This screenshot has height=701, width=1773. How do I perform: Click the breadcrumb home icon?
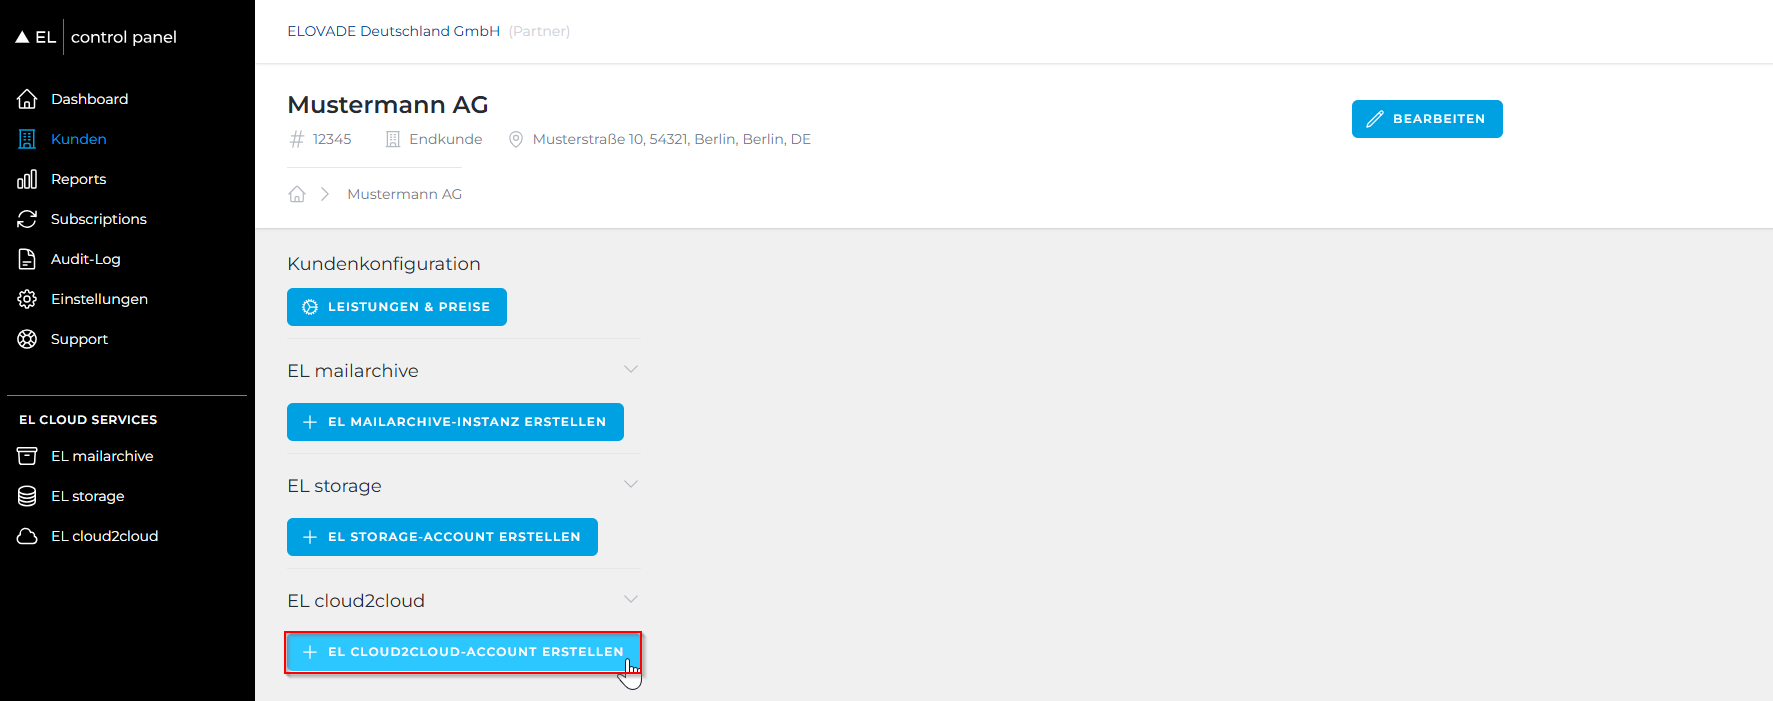click(x=297, y=194)
